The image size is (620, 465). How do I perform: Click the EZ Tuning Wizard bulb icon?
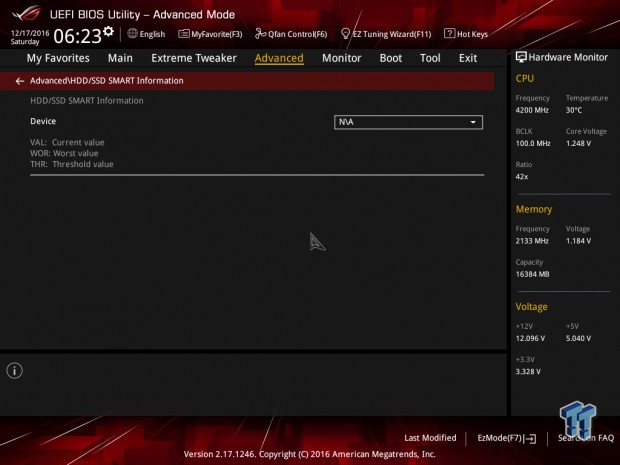pos(345,34)
